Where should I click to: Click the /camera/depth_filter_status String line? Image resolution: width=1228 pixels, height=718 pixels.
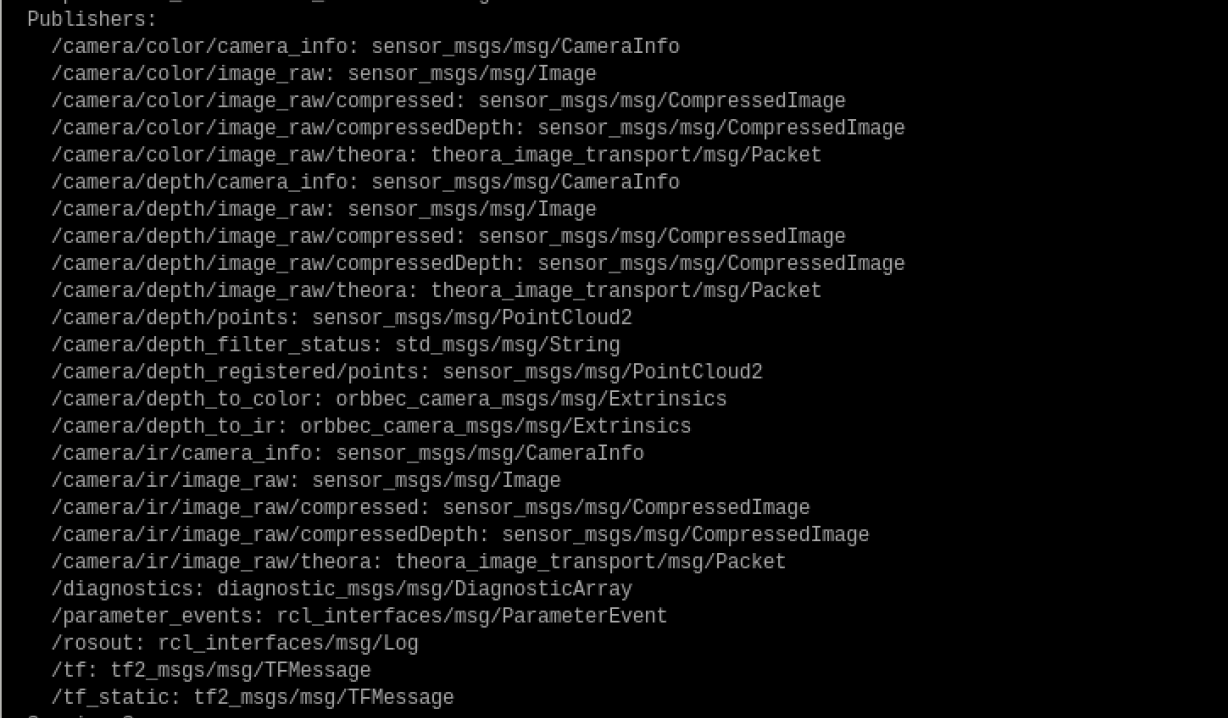pos(335,344)
